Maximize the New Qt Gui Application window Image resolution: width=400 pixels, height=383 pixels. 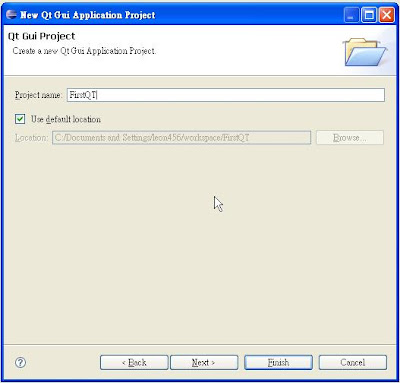click(x=369, y=15)
